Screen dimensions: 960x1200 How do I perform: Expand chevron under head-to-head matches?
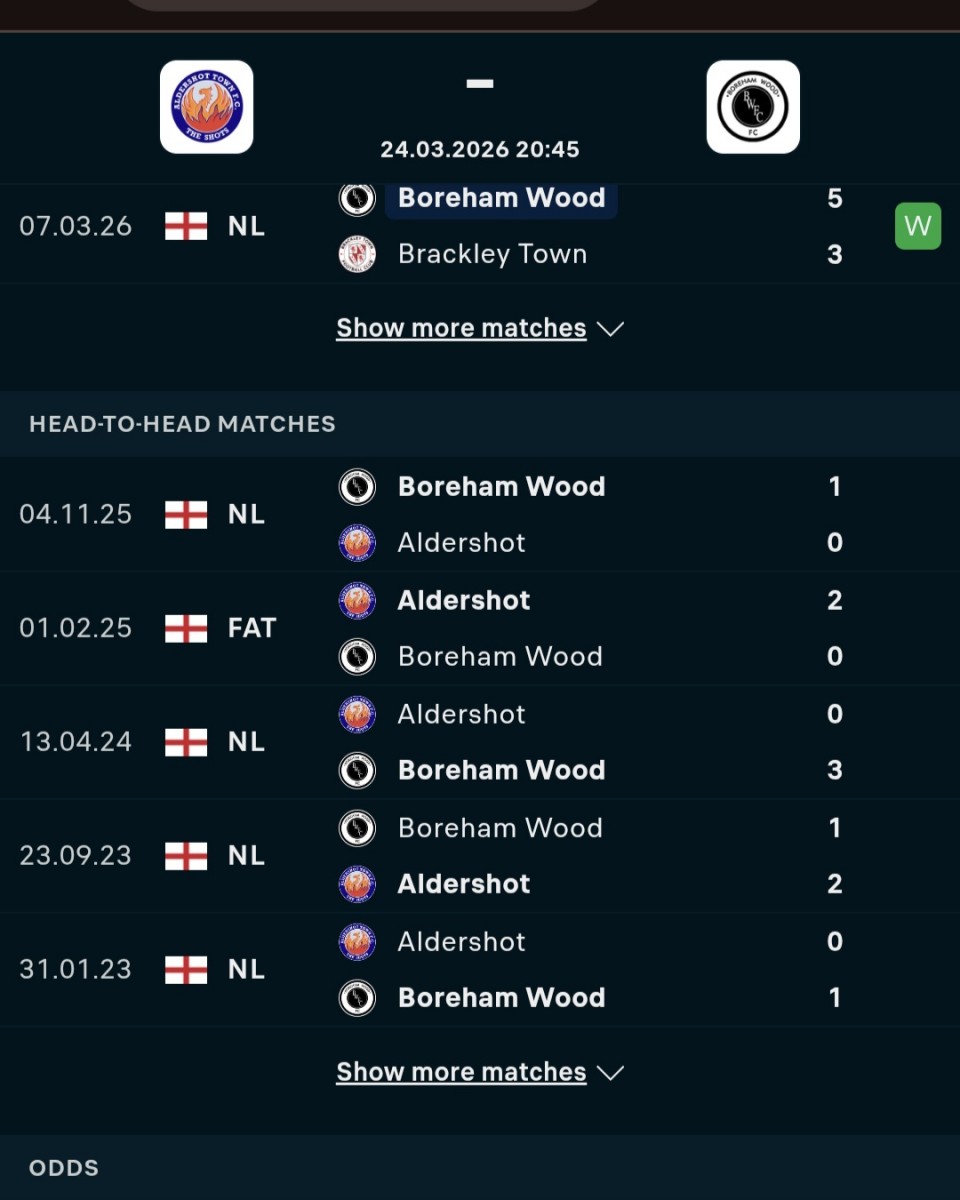click(610, 1073)
